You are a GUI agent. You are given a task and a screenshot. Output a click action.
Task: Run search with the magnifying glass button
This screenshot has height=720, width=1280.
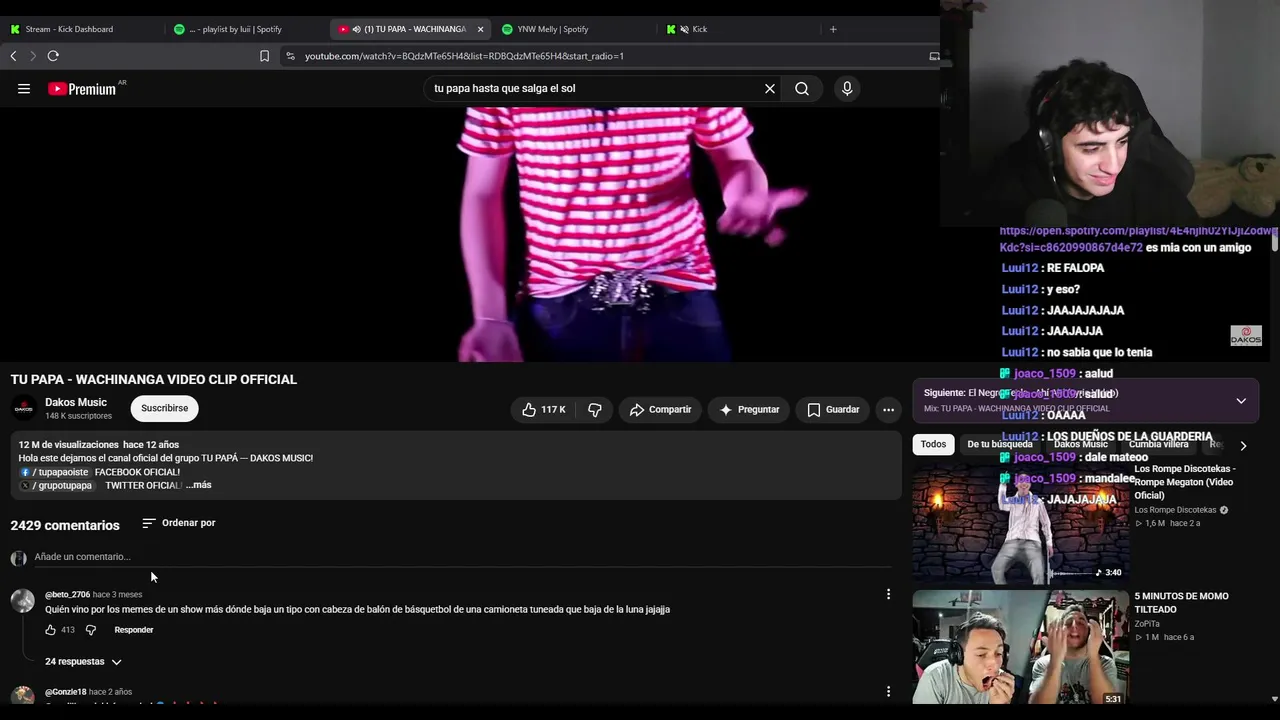(802, 89)
